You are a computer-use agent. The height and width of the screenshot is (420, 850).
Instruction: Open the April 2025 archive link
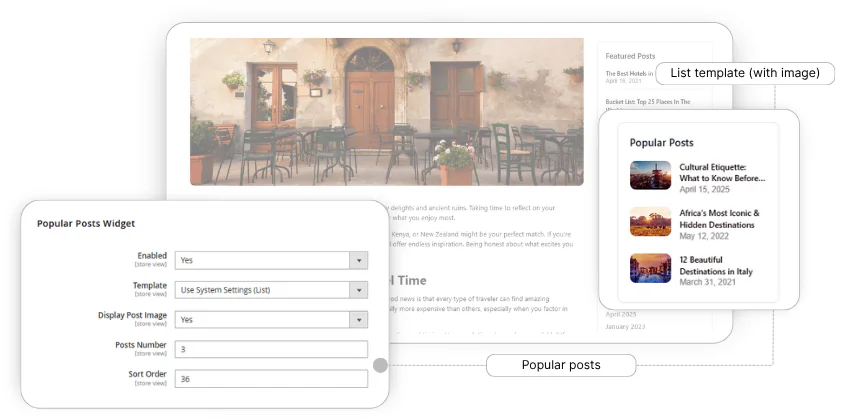(621, 314)
